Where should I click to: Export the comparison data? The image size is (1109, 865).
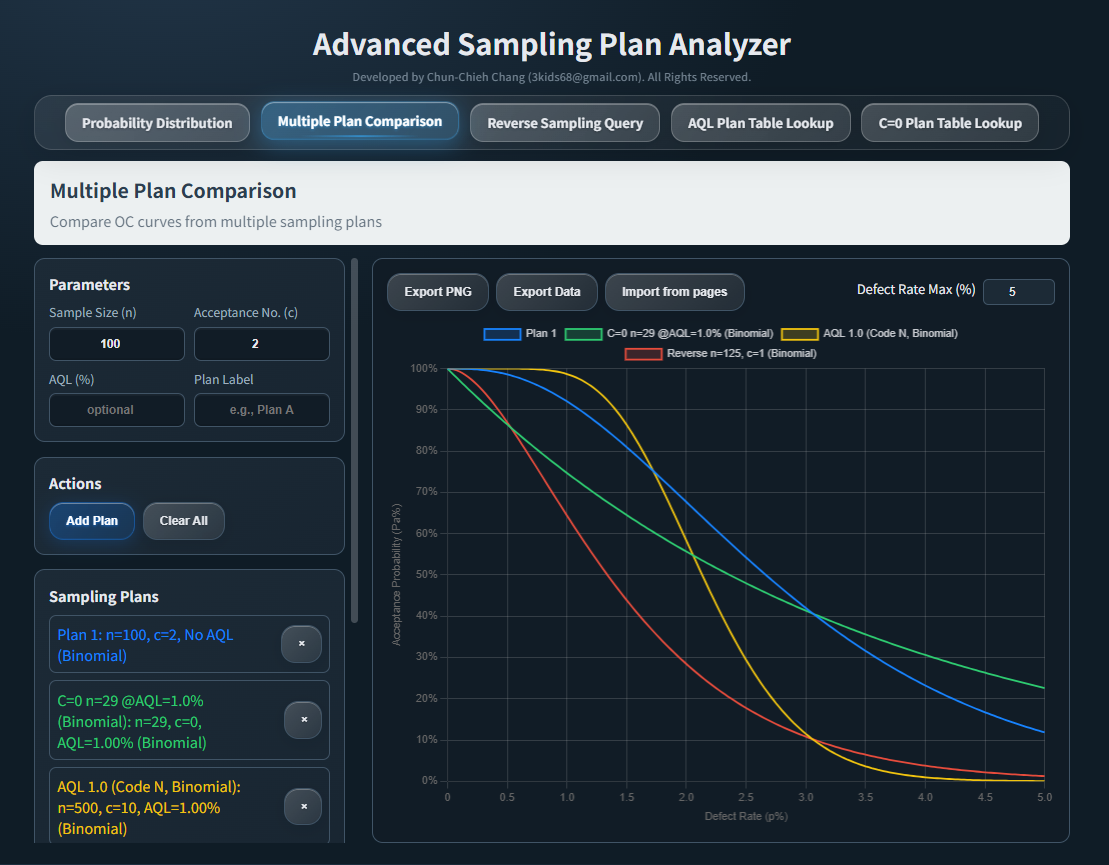point(546,291)
